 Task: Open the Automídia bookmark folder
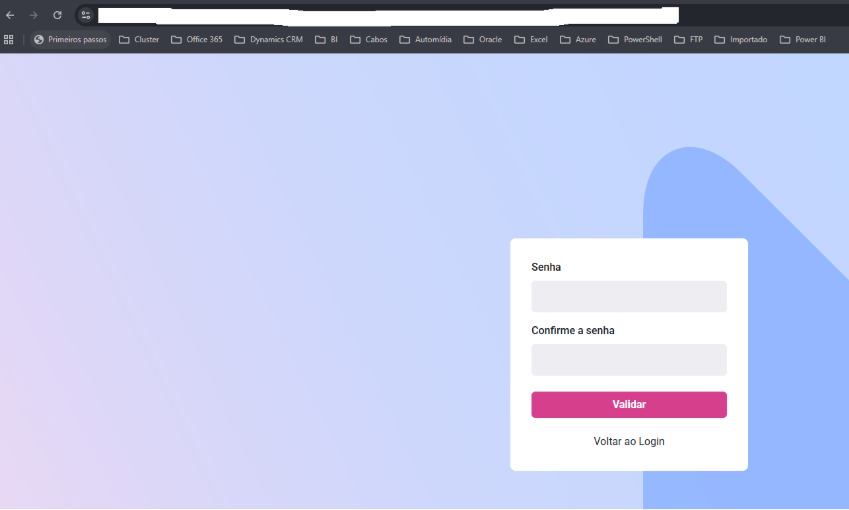(x=425, y=40)
